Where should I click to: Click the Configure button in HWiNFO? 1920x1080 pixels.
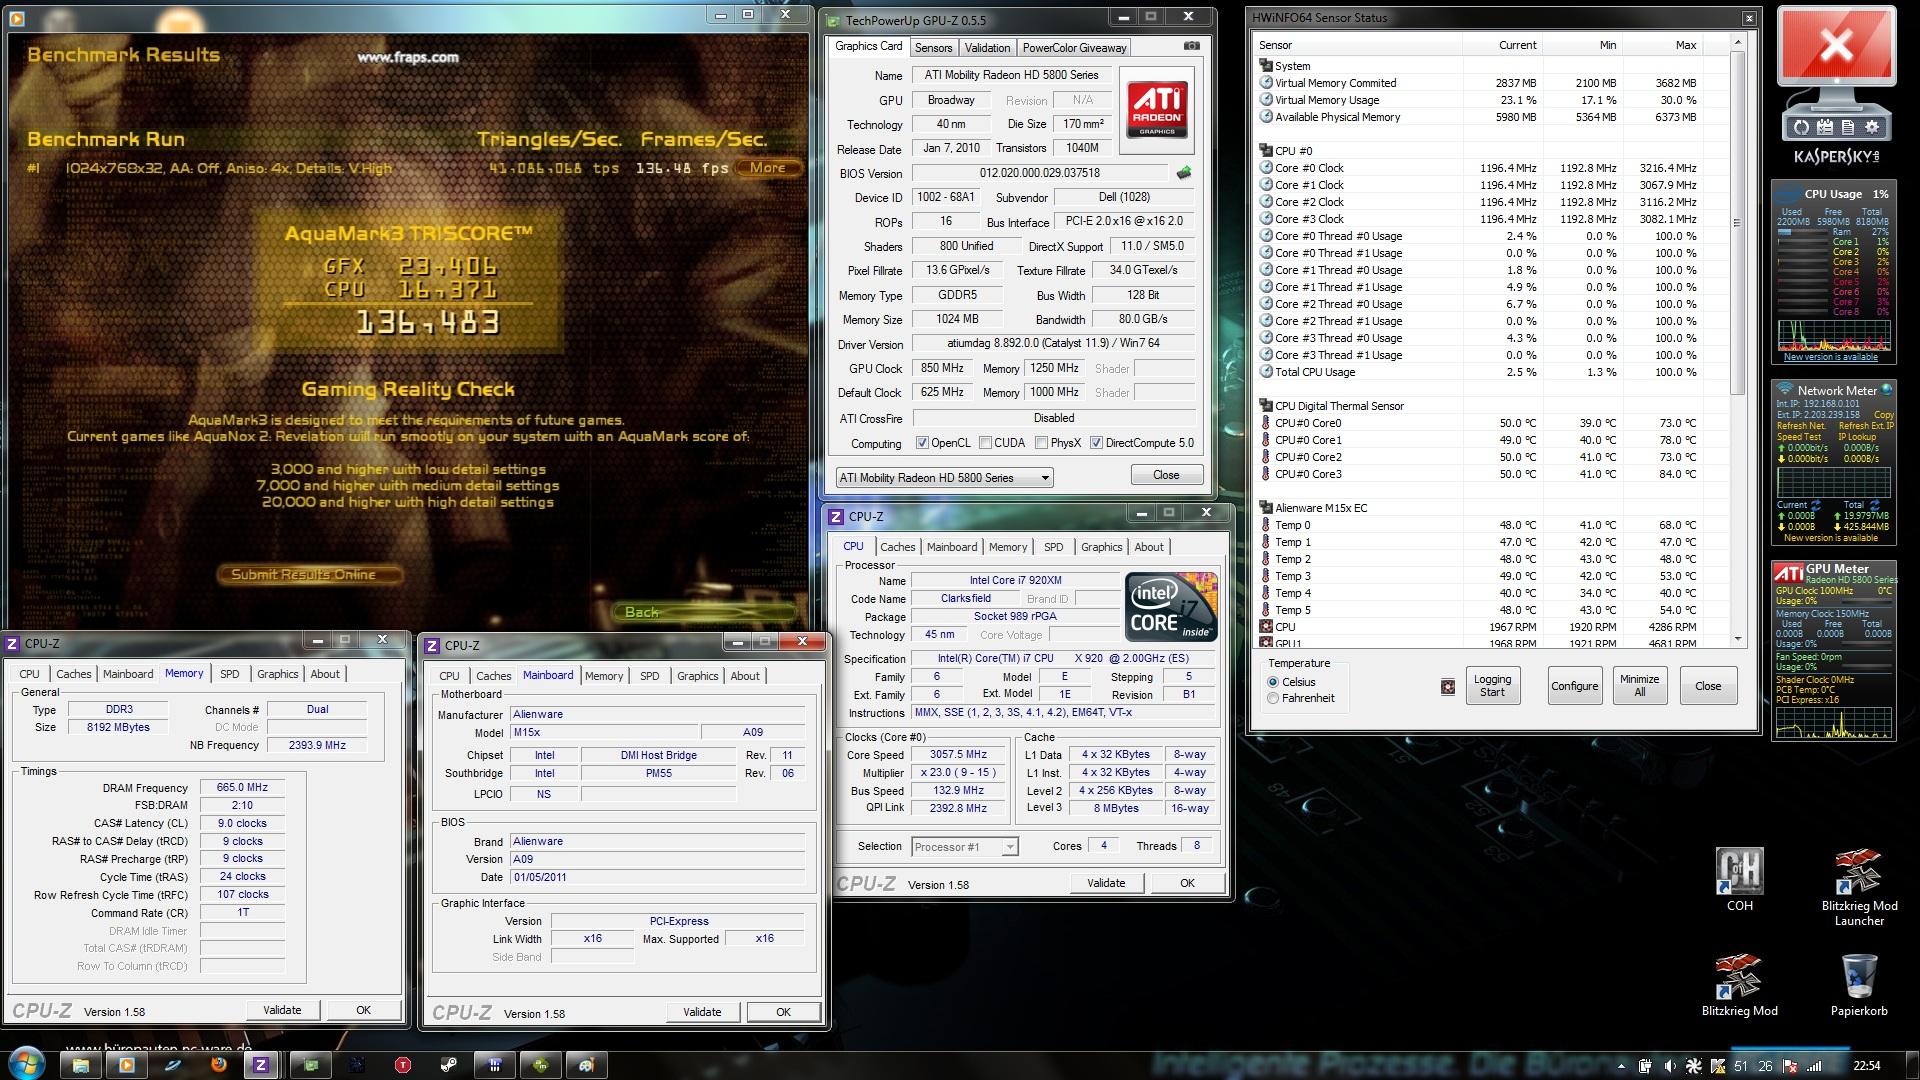coord(1574,686)
